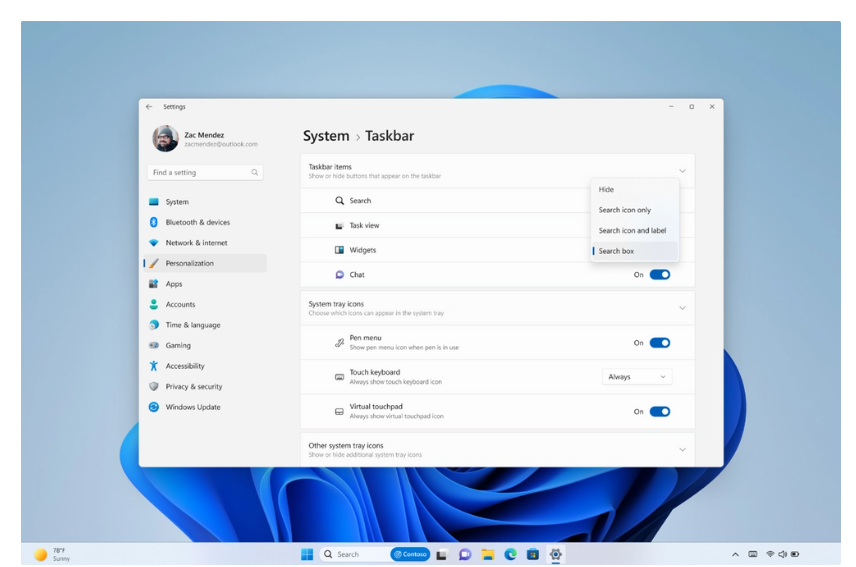
Task: Click Settings gear on the taskbar
Action: tap(556, 554)
